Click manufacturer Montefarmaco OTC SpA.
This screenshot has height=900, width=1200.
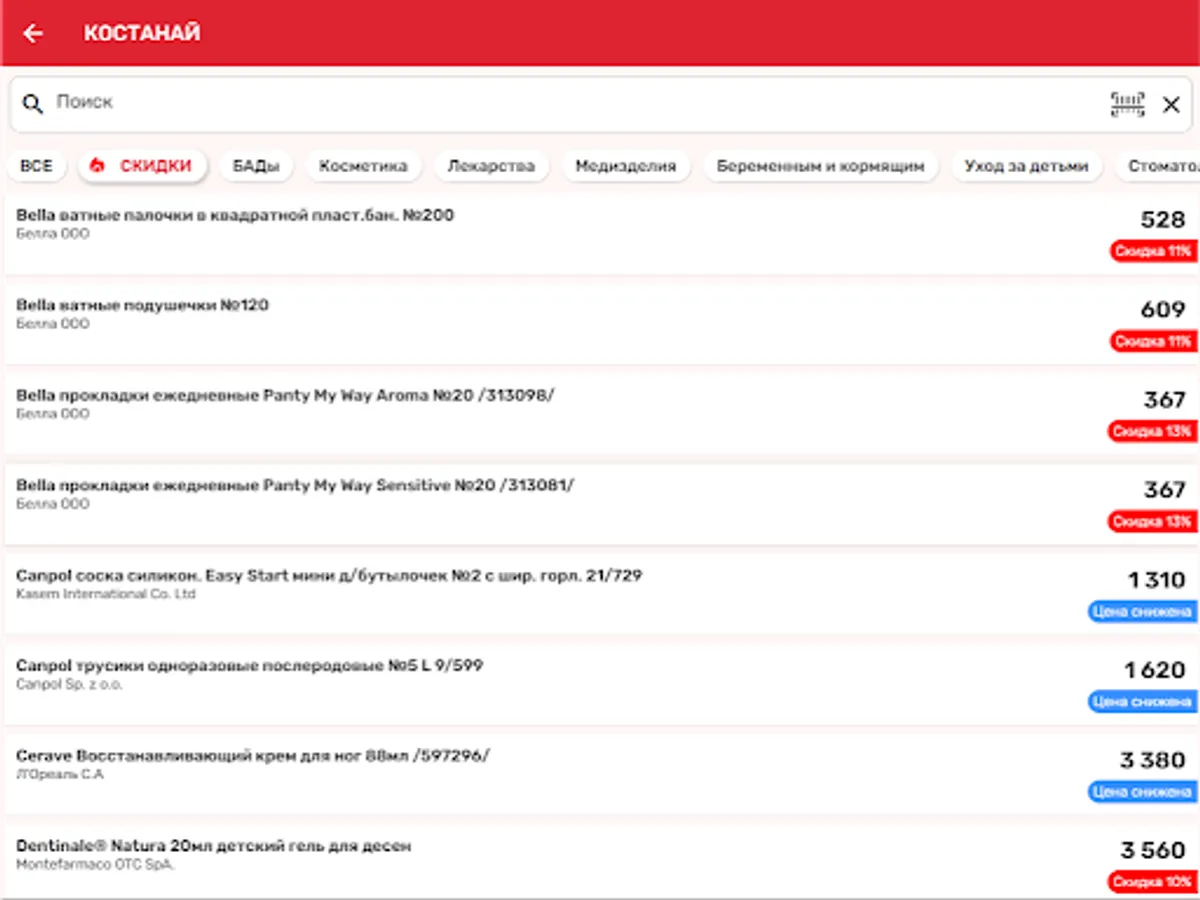[x=96, y=865]
